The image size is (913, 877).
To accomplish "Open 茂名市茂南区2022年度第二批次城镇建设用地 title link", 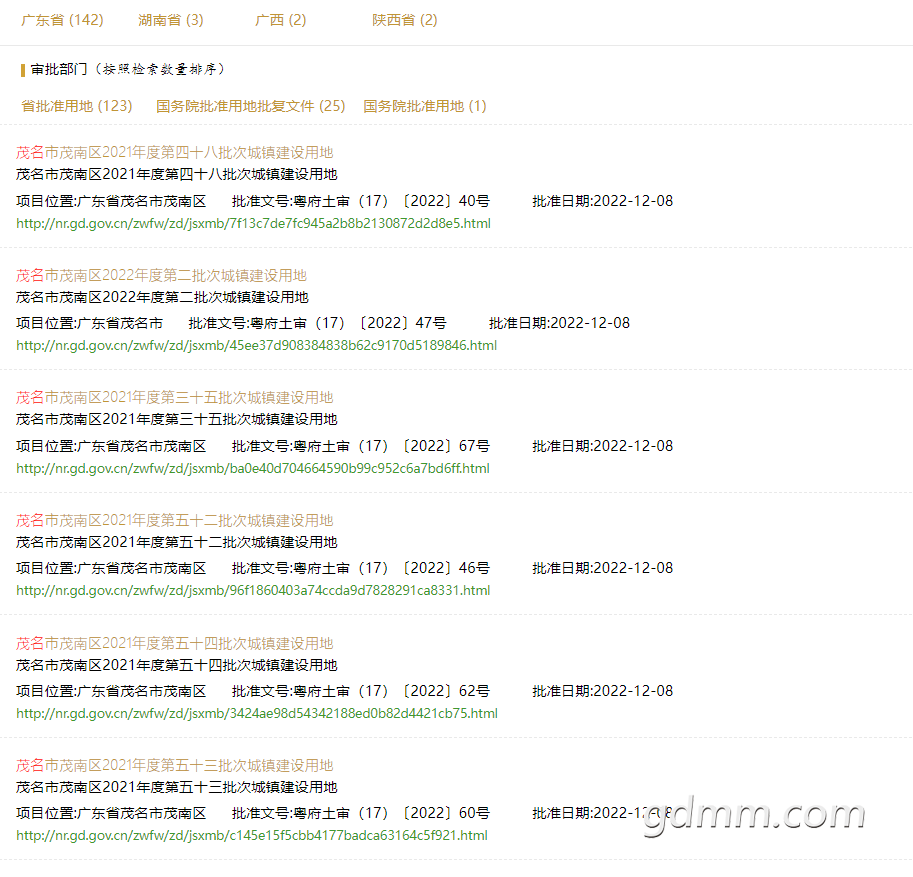I will tap(161, 275).
